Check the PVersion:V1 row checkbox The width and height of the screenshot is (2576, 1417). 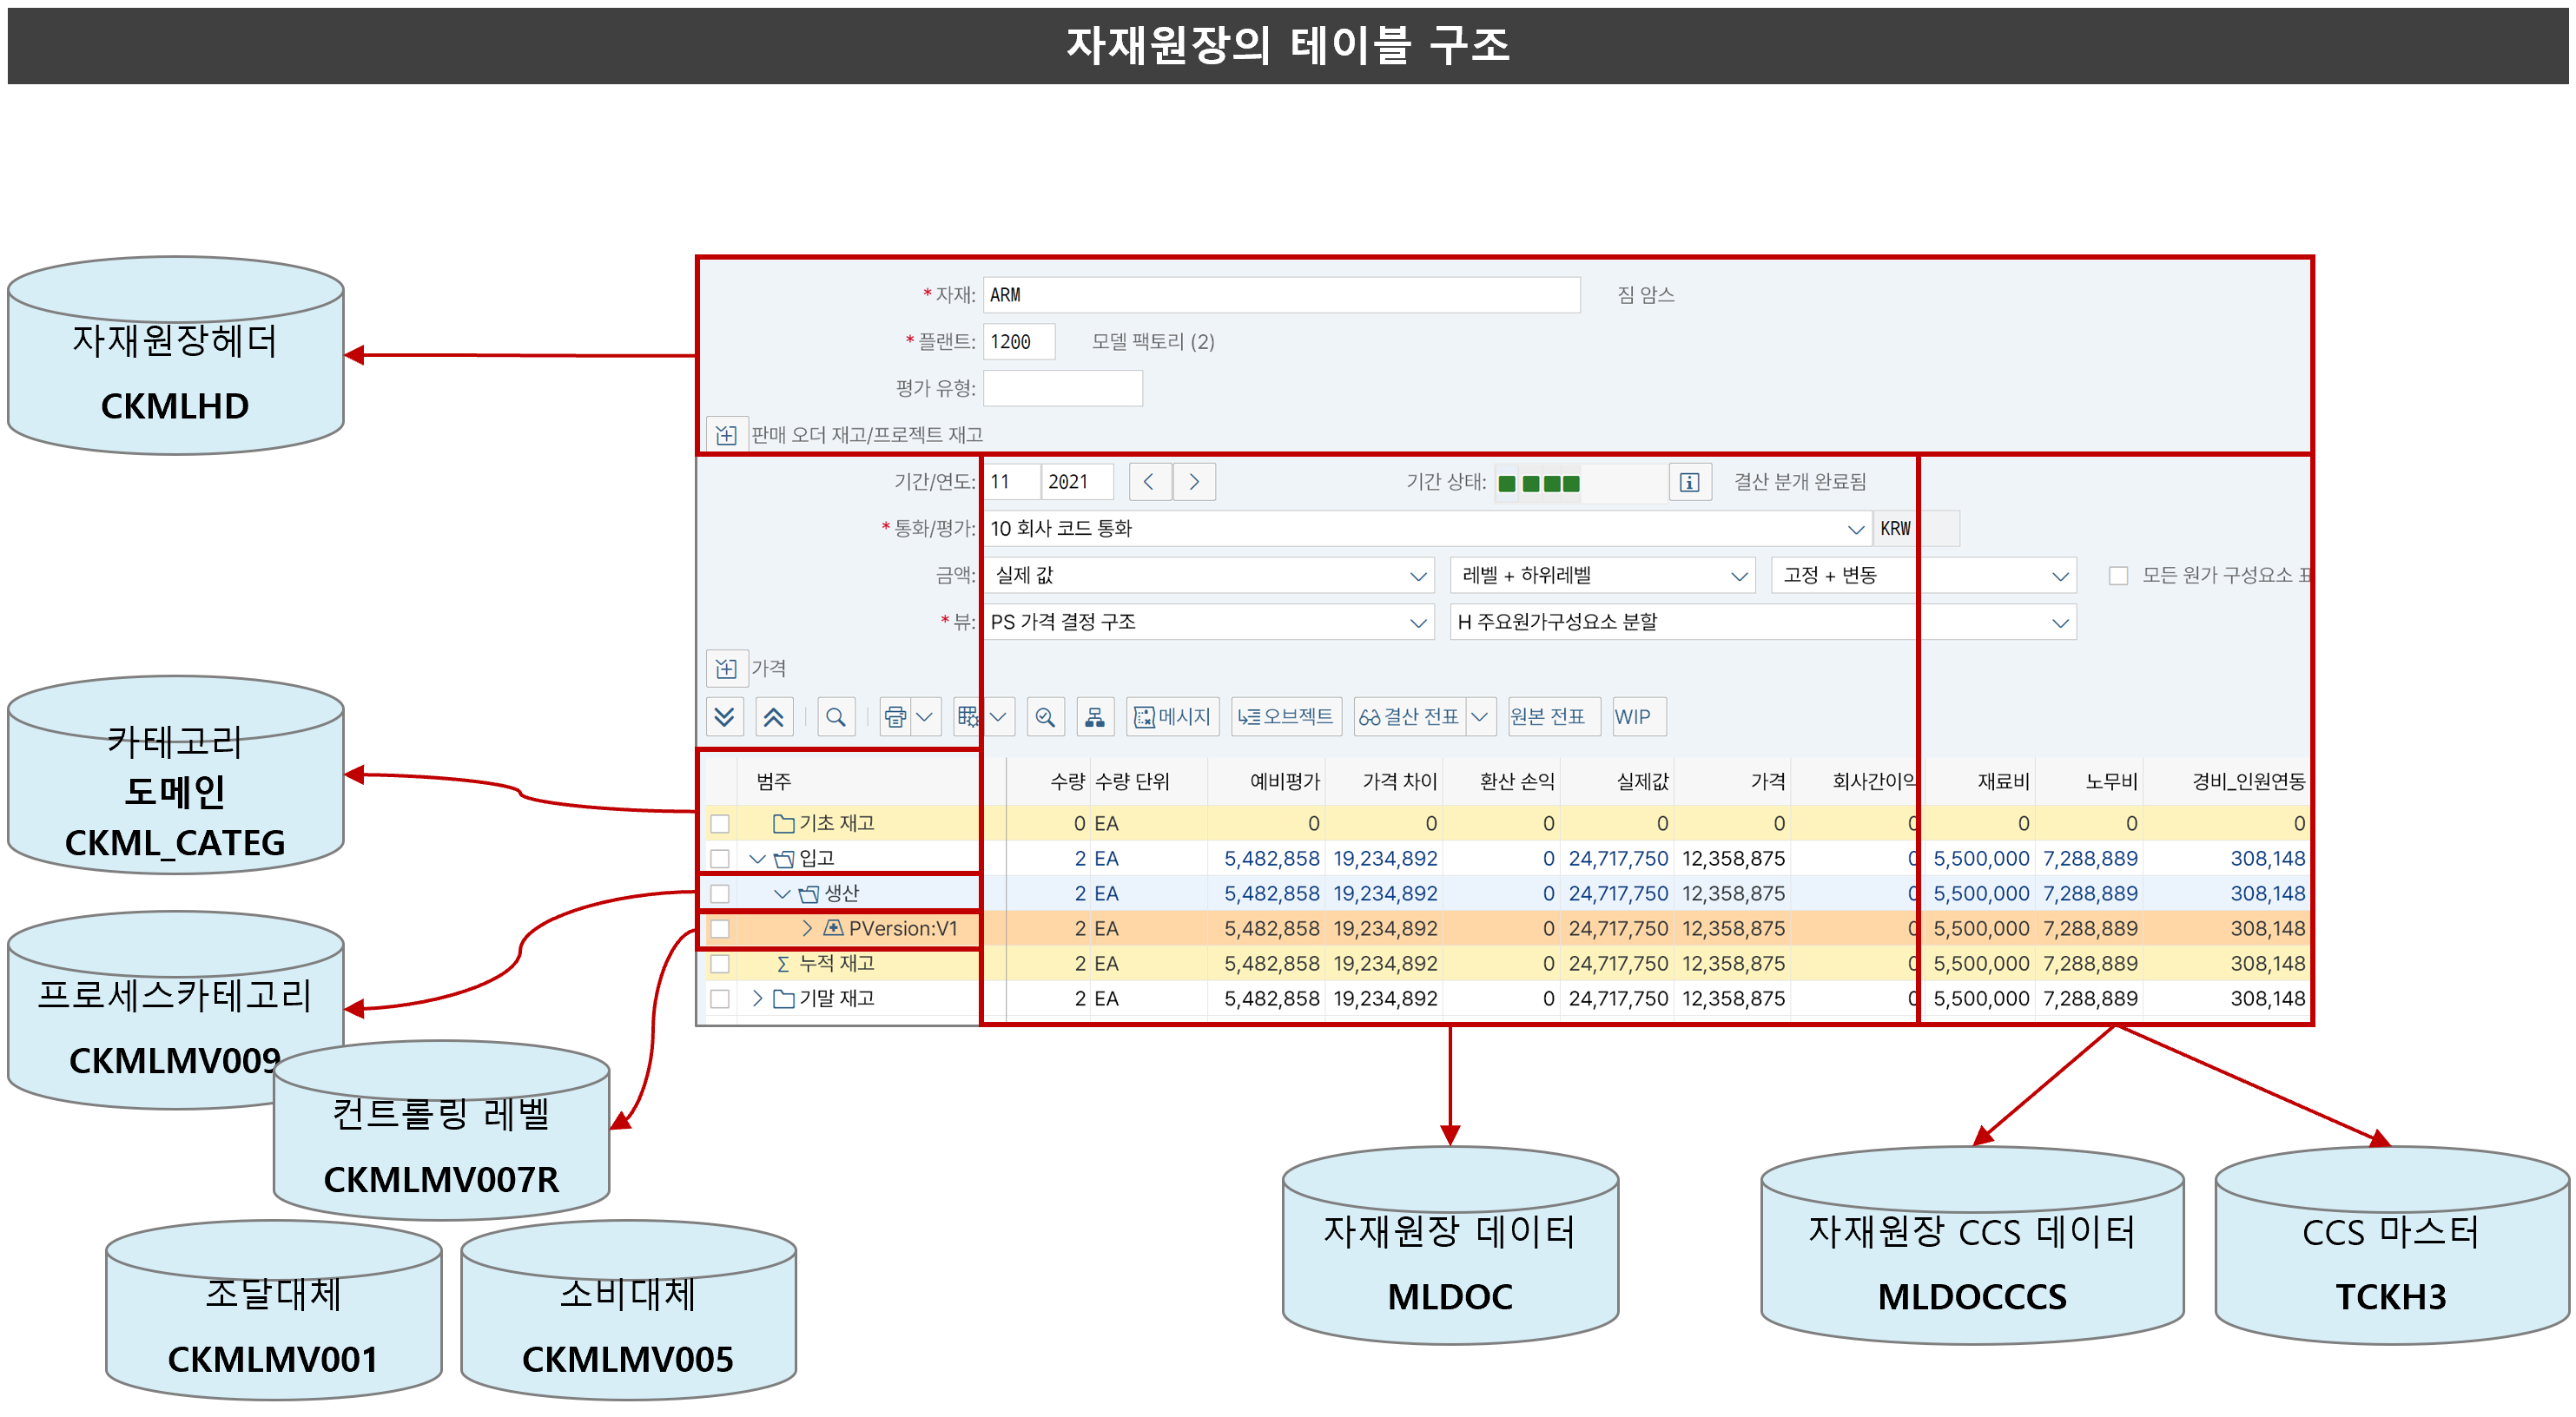pos(720,929)
